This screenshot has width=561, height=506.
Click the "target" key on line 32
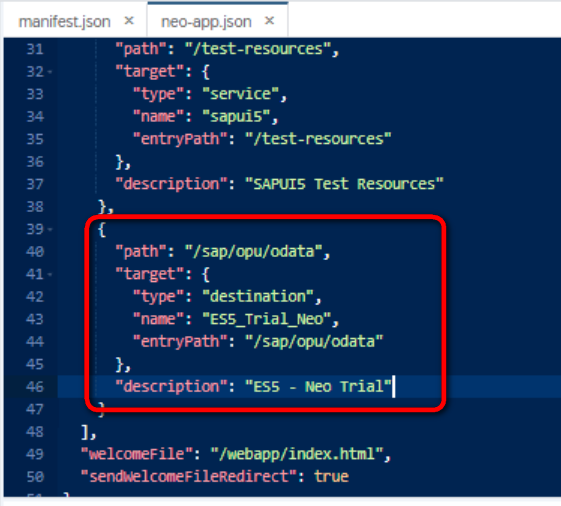[x=150, y=72]
